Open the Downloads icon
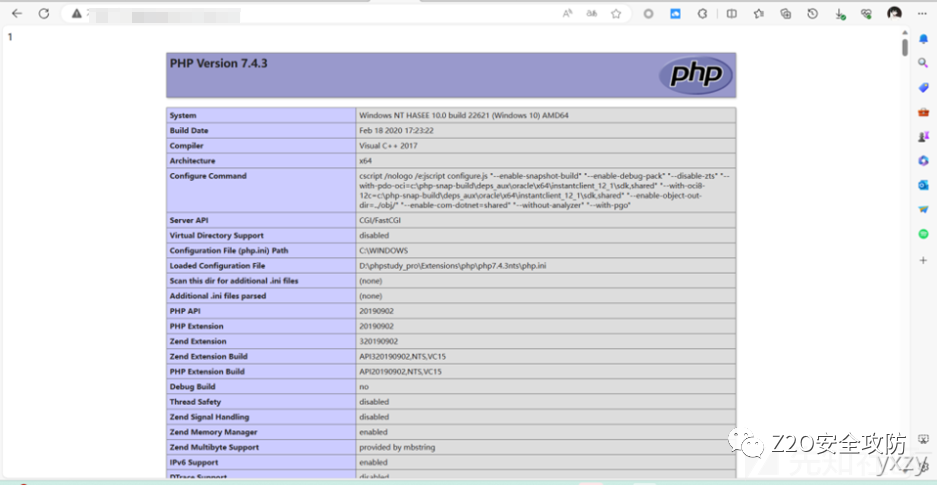The image size is (937, 485). [840, 14]
